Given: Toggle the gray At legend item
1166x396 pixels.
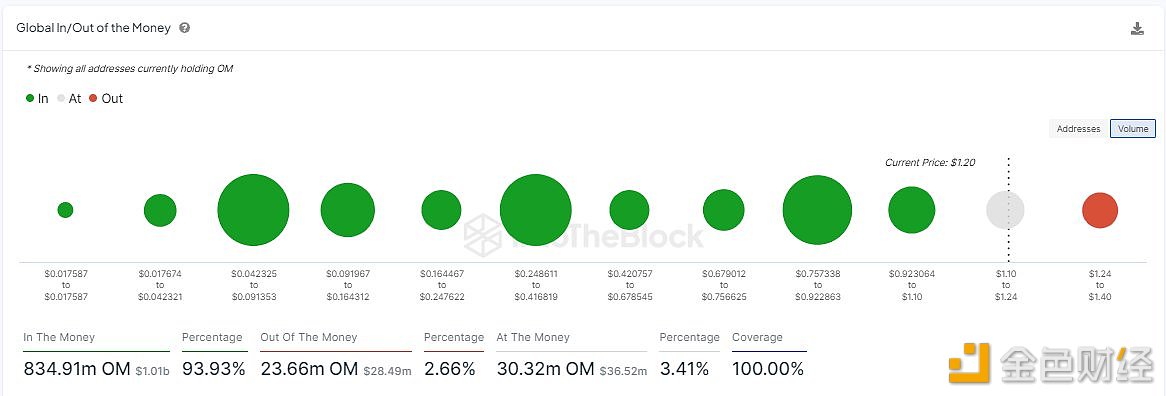Looking at the screenshot, I should point(69,98).
